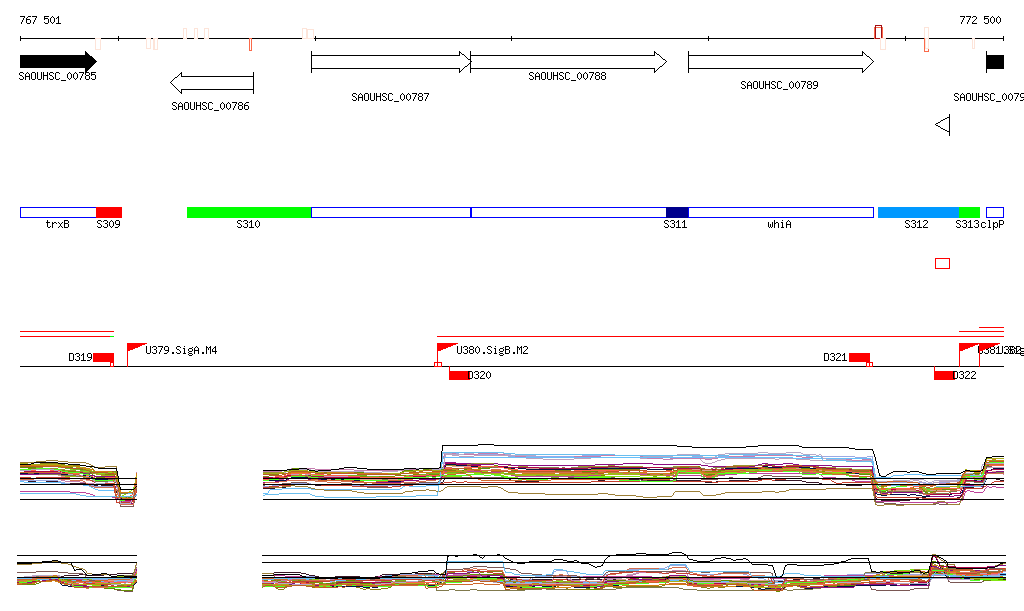Select the red D320 block
The image size is (1024, 611).
[458, 375]
